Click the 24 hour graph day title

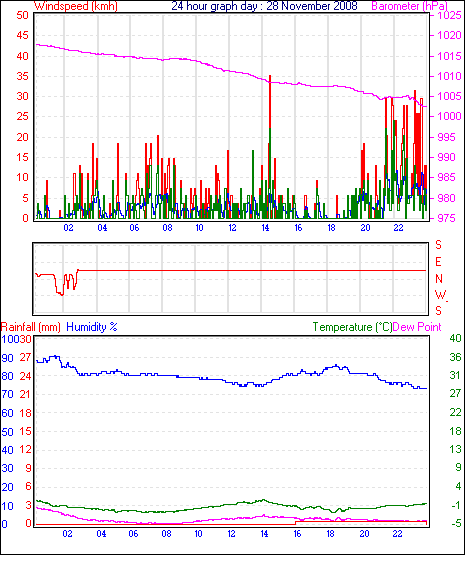(264, 6)
